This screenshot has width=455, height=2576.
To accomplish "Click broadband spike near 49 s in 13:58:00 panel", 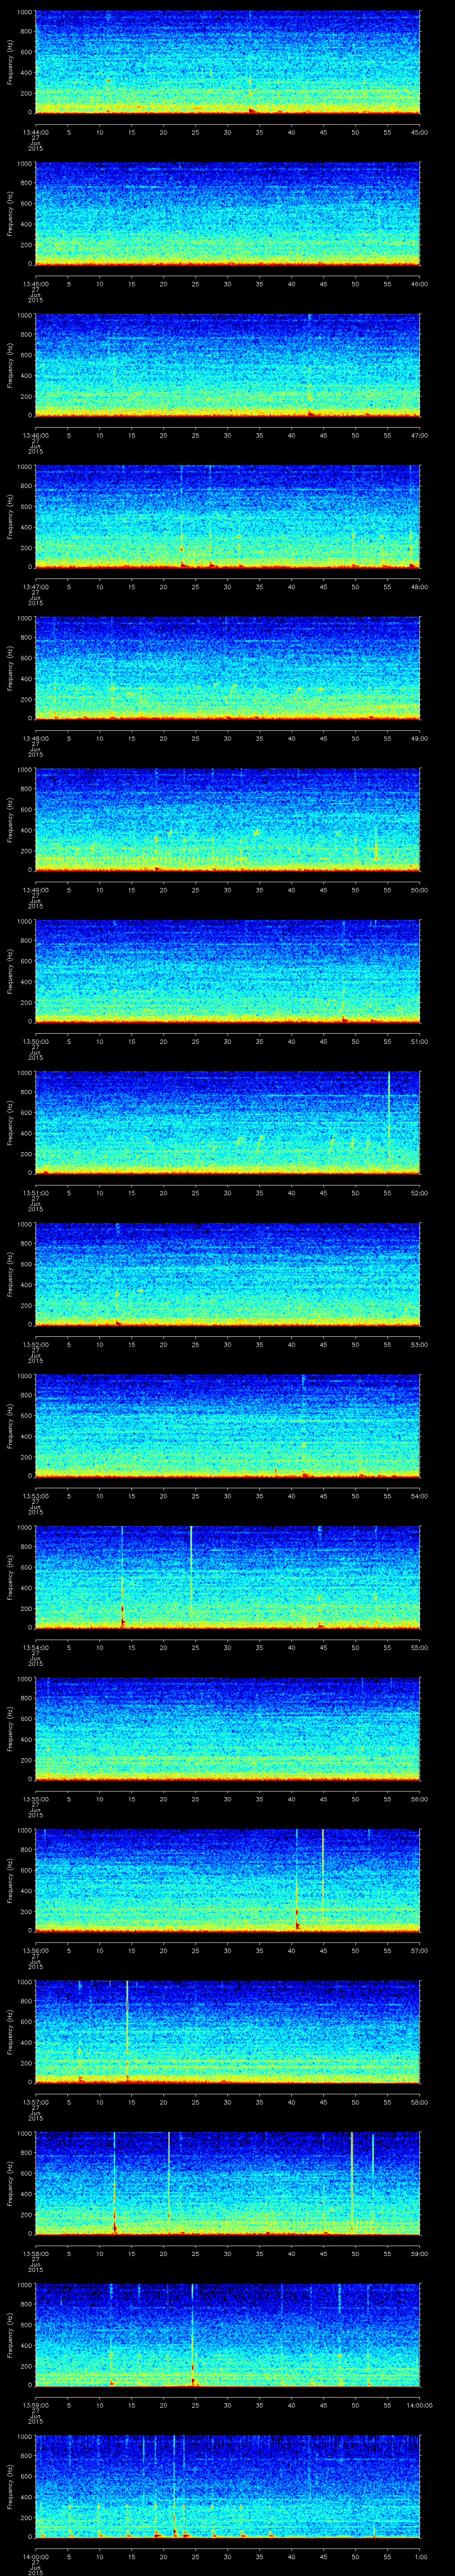I will point(352,2183).
